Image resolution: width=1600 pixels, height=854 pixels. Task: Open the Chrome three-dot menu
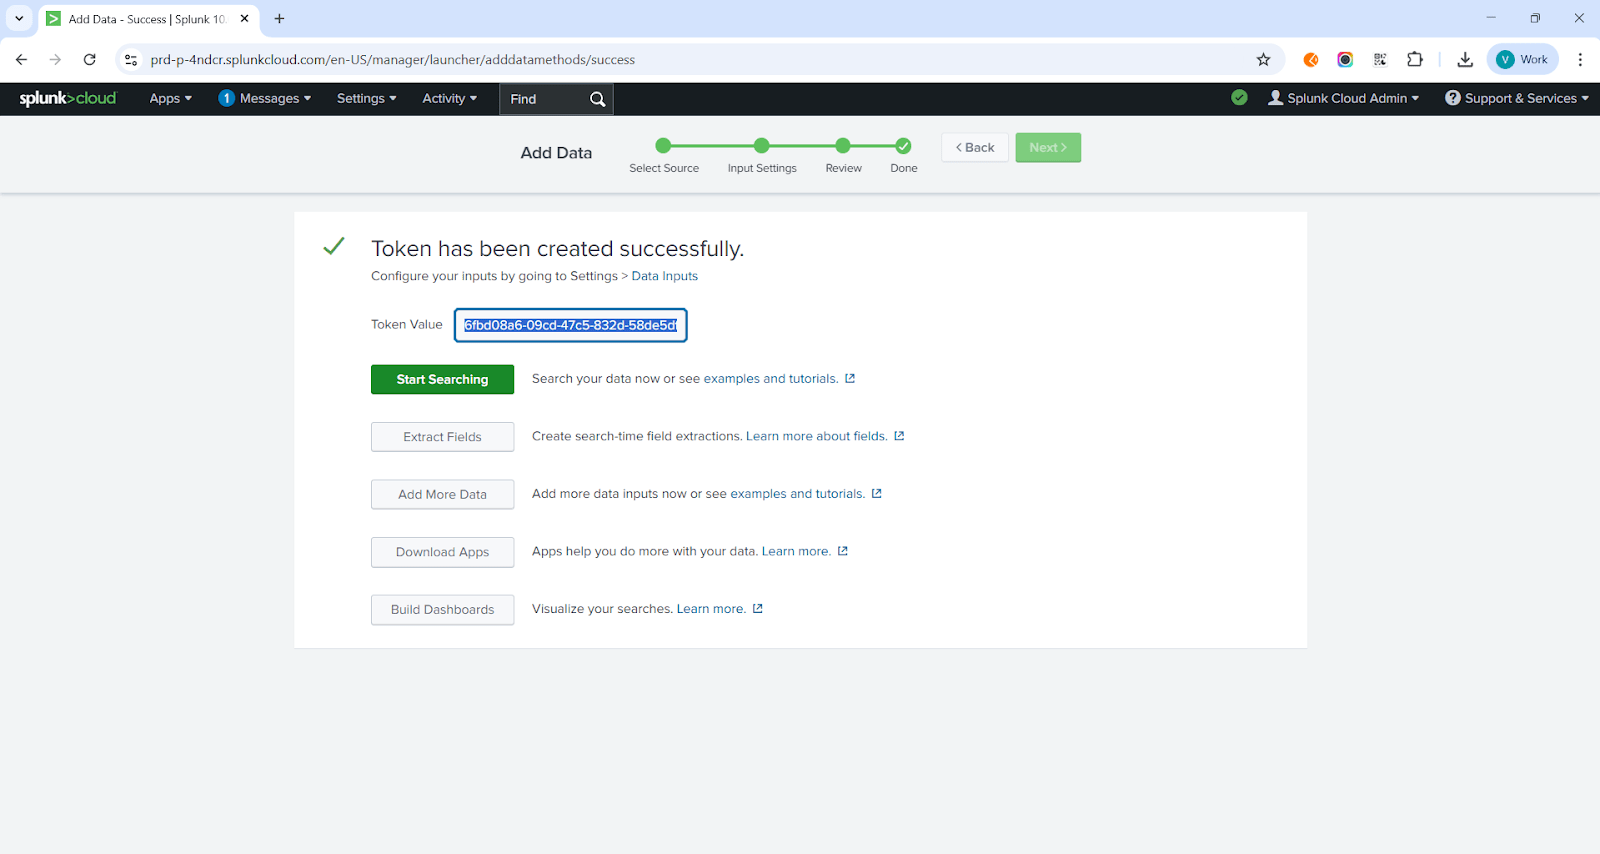point(1580,59)
